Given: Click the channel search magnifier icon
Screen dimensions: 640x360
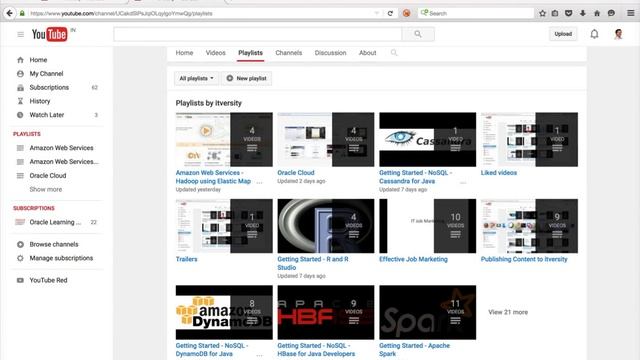Looking at the screenshot, I should tap(394, 53).
